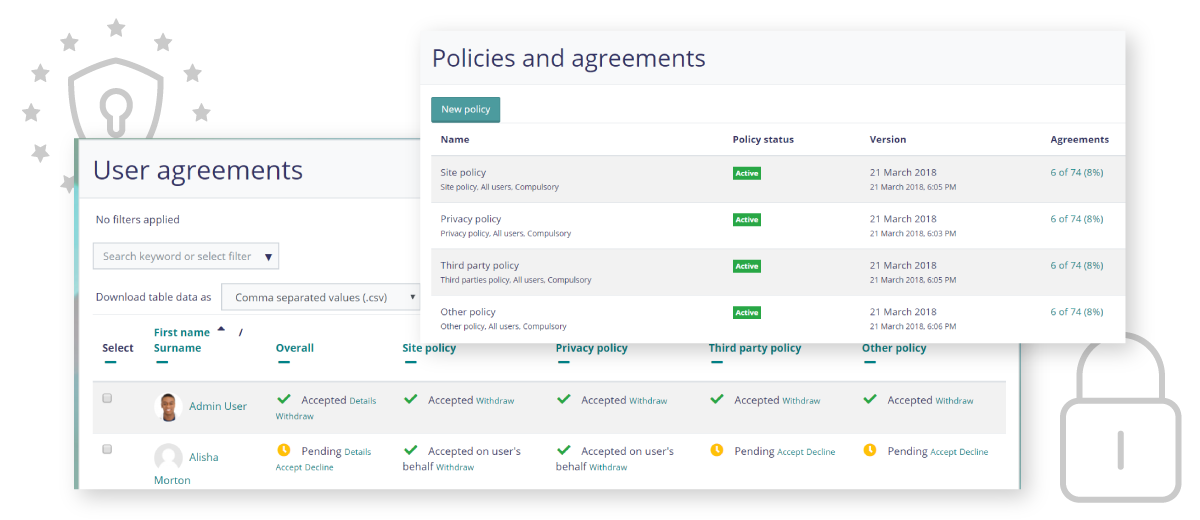Click the green check in Admin User's Privacy policy cell
The height and width of the screenshot is (520, 1200).
563,399
